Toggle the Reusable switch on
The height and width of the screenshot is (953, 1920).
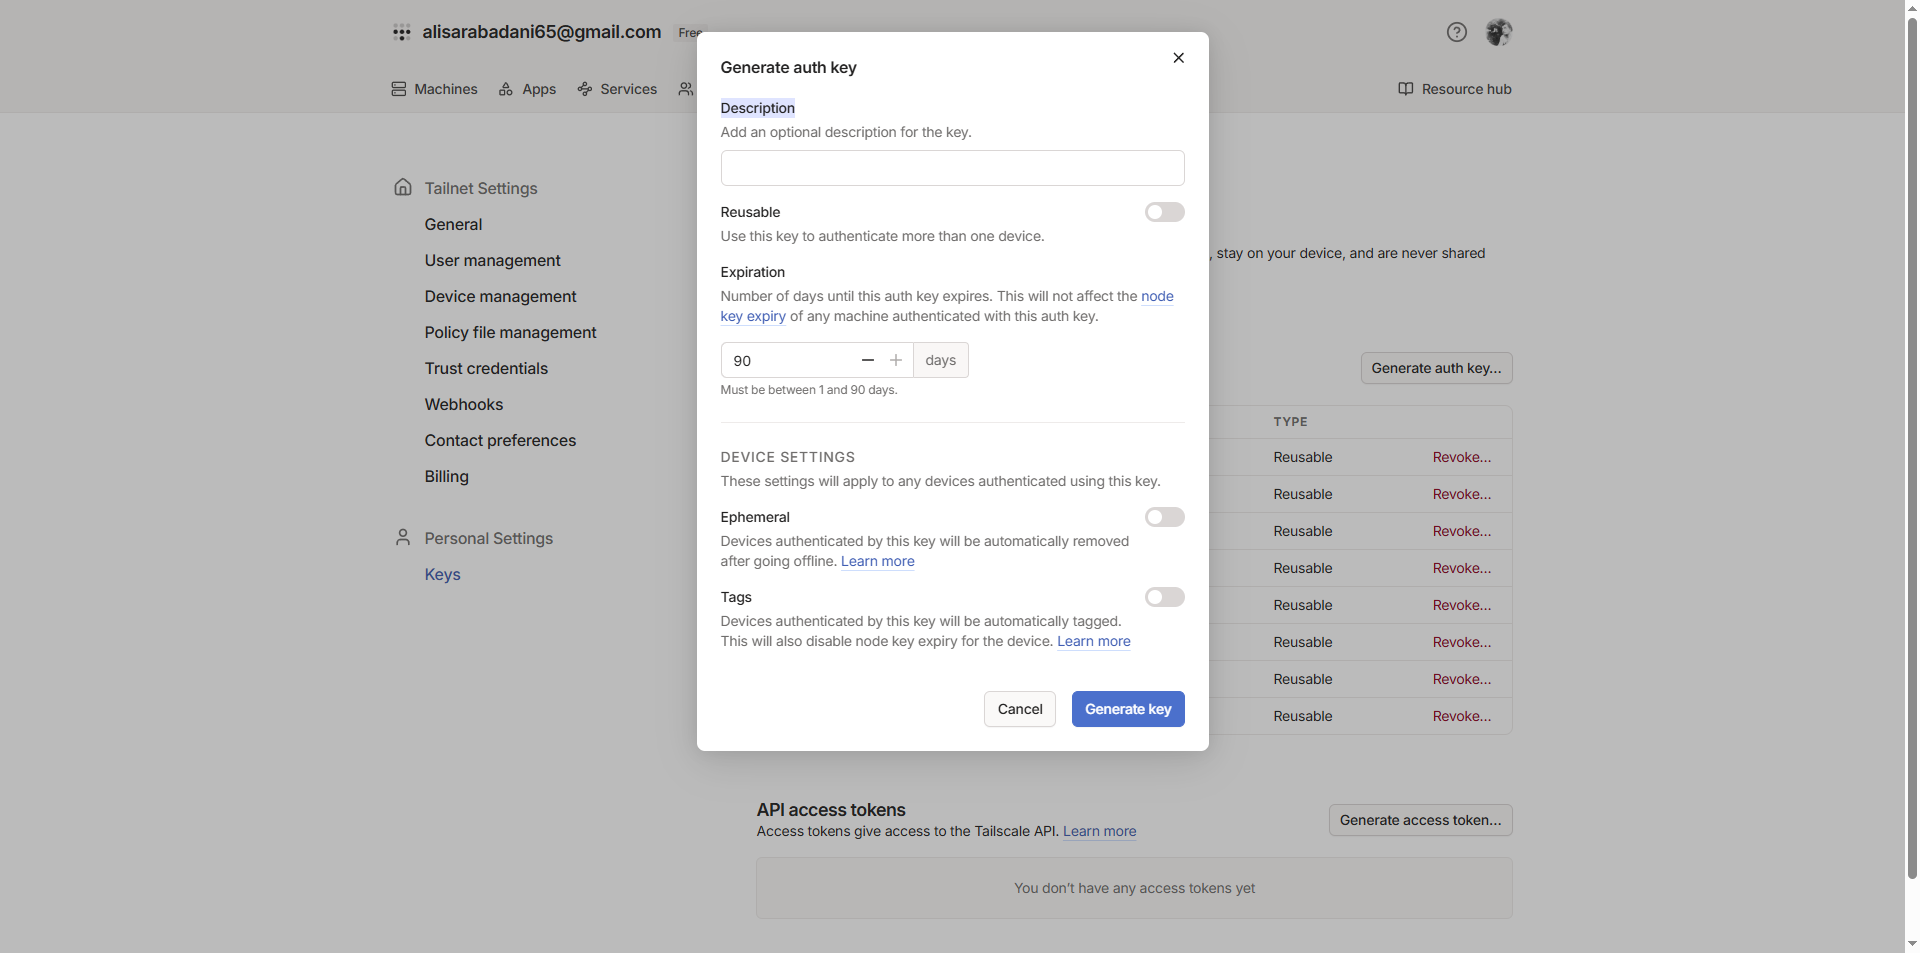(1164, 212)
